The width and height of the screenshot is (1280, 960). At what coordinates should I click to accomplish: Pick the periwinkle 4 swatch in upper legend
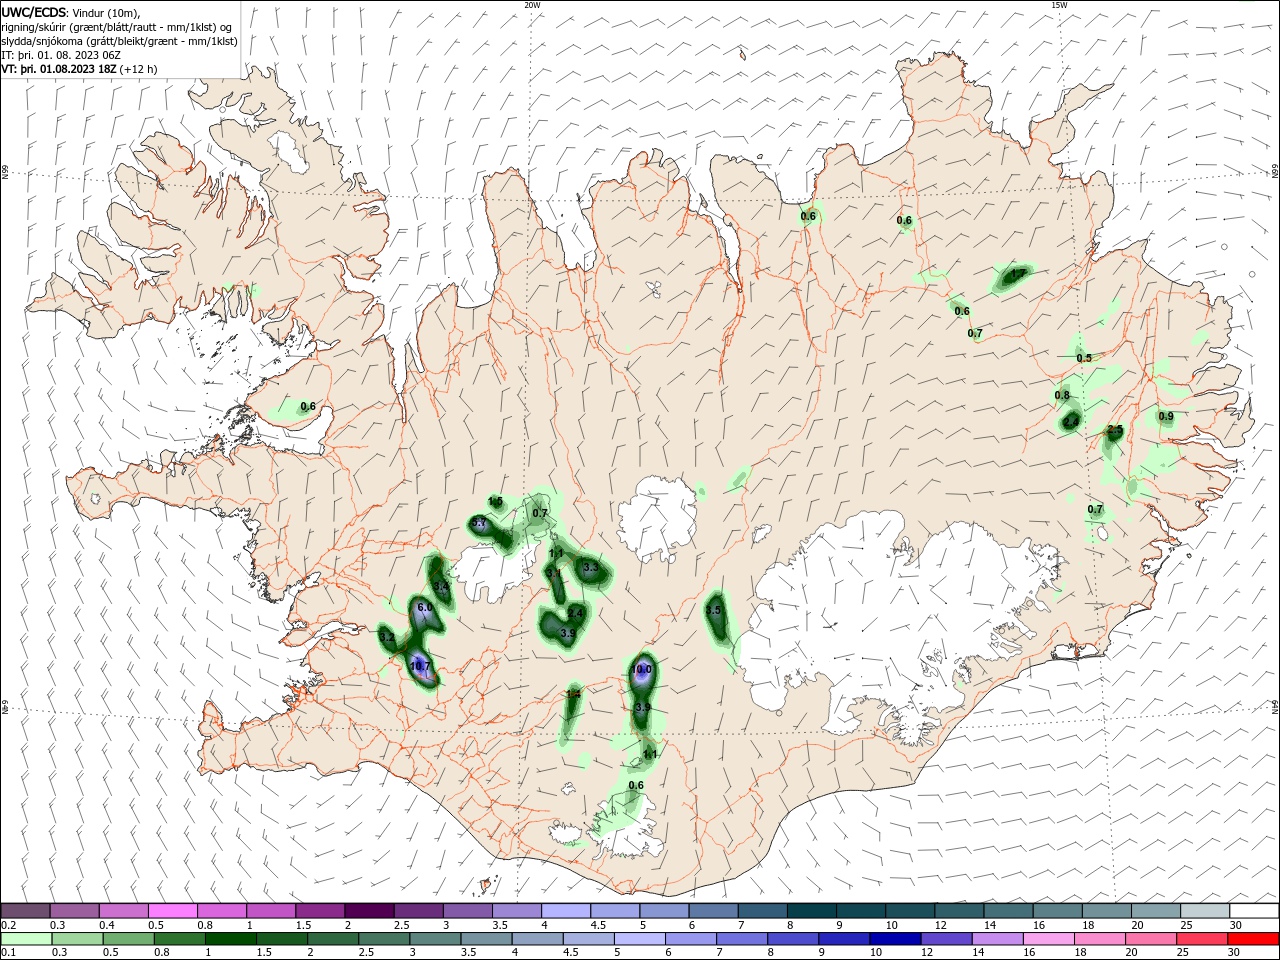pyautogui.click(x=566, y=911)
